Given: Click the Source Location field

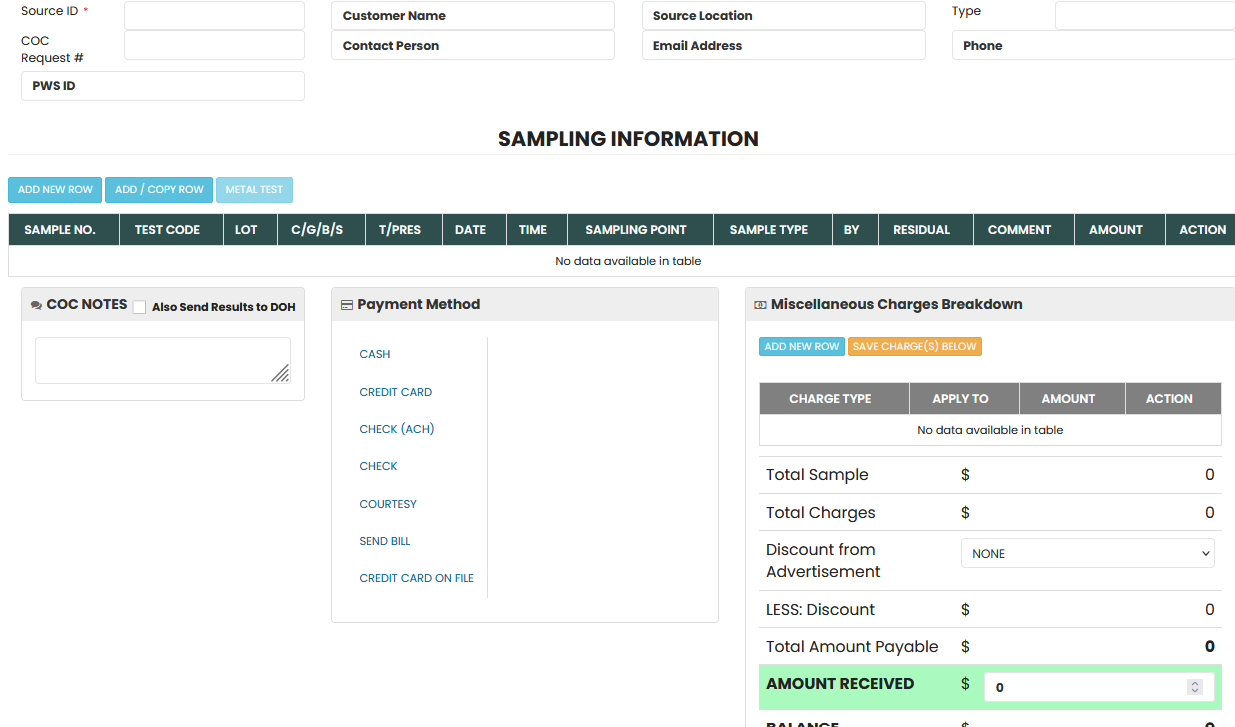Looking at the screenshot, I should click(784, 15).
